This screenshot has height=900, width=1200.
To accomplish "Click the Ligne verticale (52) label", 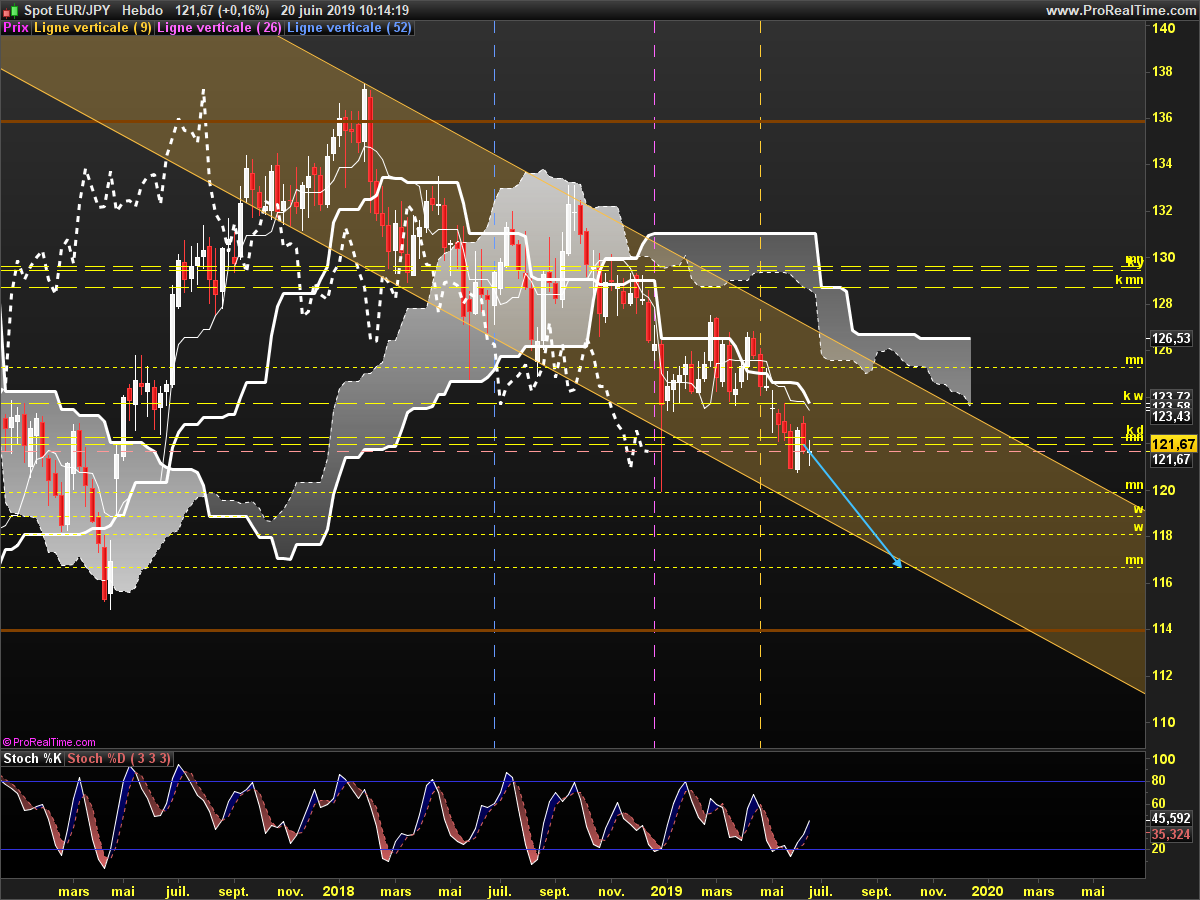I will point(348,28).
